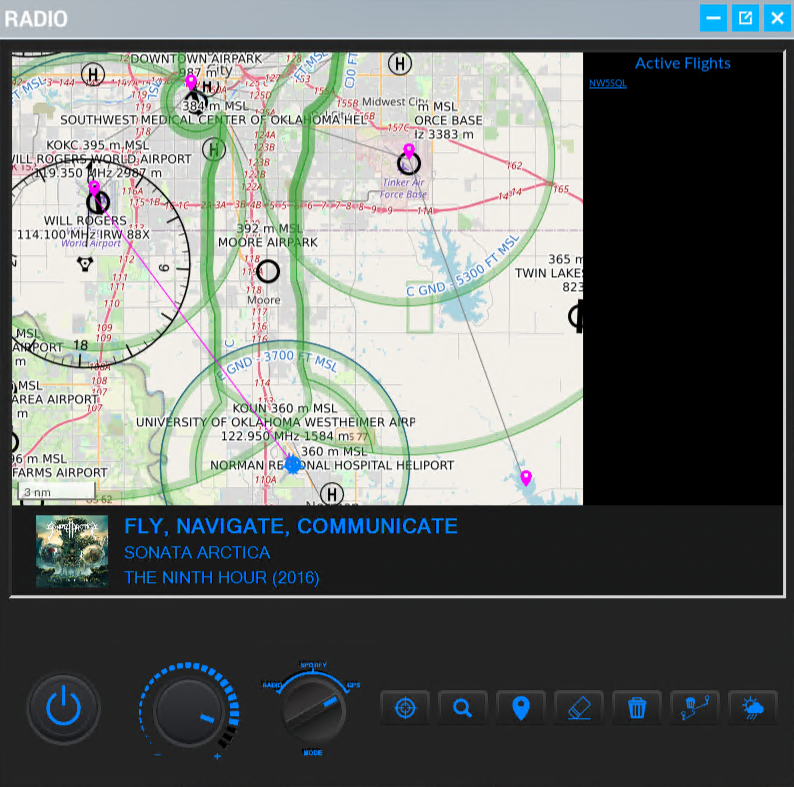Open the NW55QL active flight link
794x787 pixels.
(x=607, y=83)
